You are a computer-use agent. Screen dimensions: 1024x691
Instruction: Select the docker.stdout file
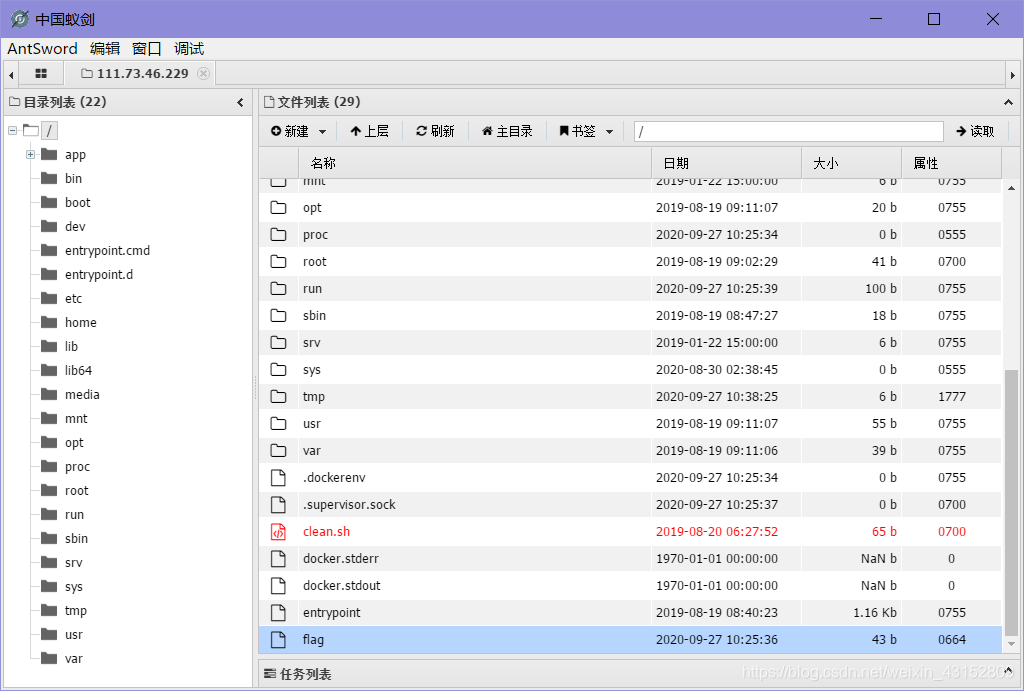pos(342,586)
